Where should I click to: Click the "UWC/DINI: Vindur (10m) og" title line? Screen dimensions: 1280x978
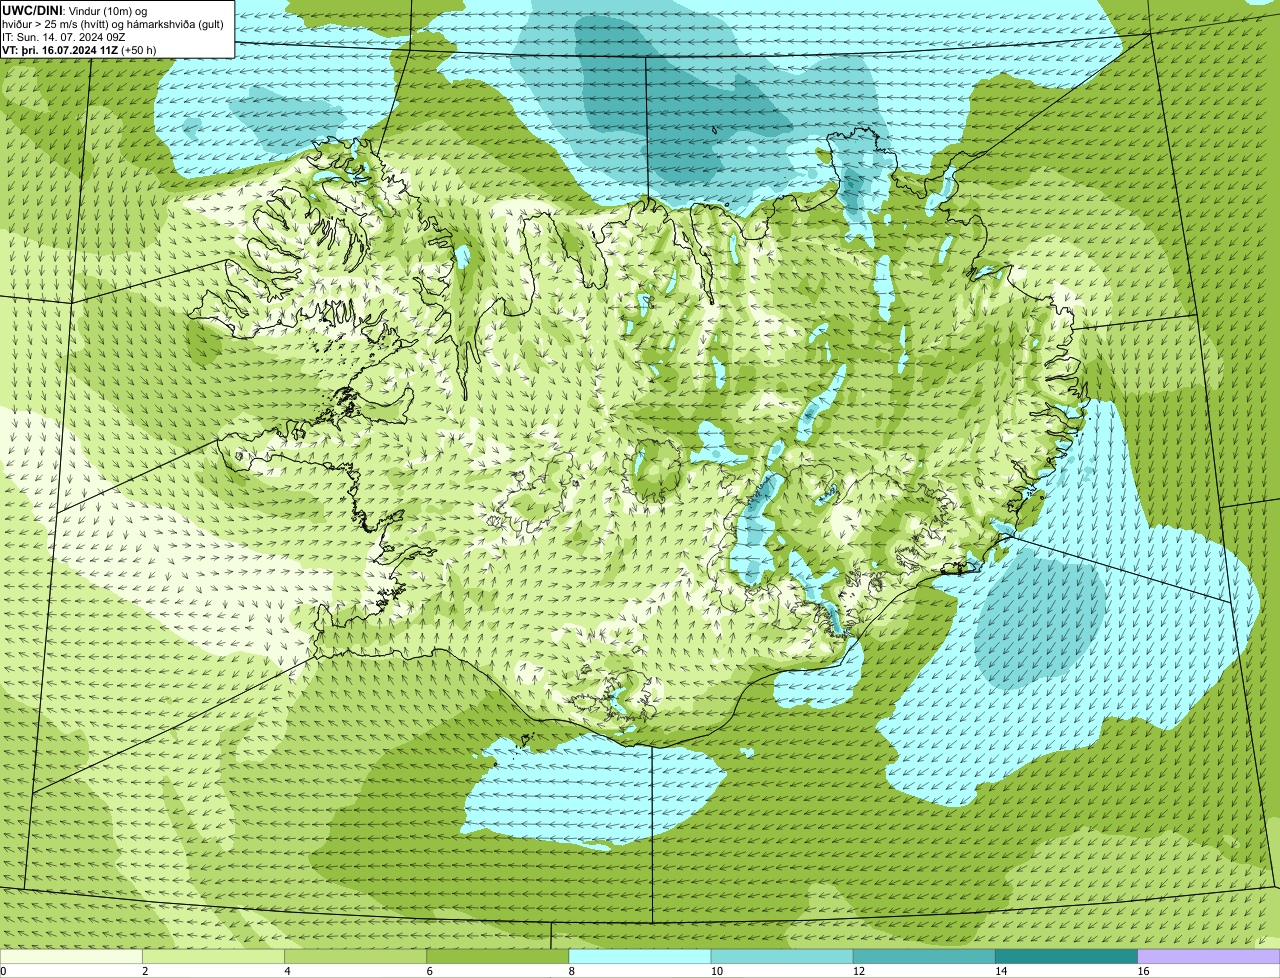pyautogui.click(x=75, y=10)
